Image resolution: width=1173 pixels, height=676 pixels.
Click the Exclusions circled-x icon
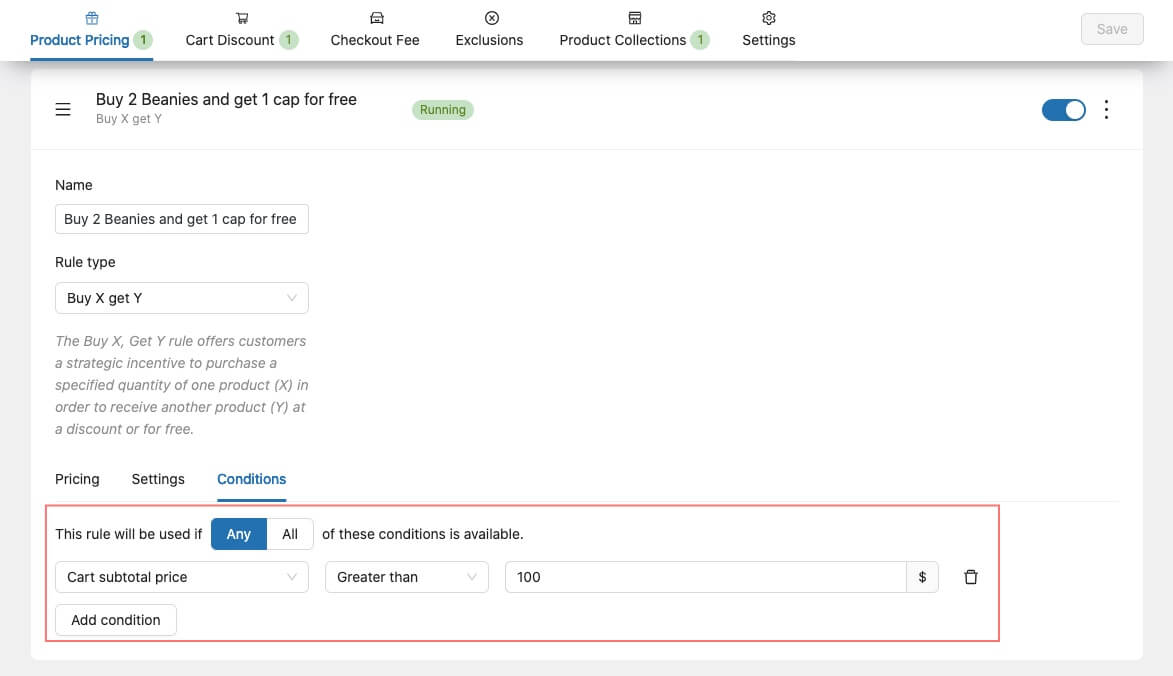pos(490,18)
